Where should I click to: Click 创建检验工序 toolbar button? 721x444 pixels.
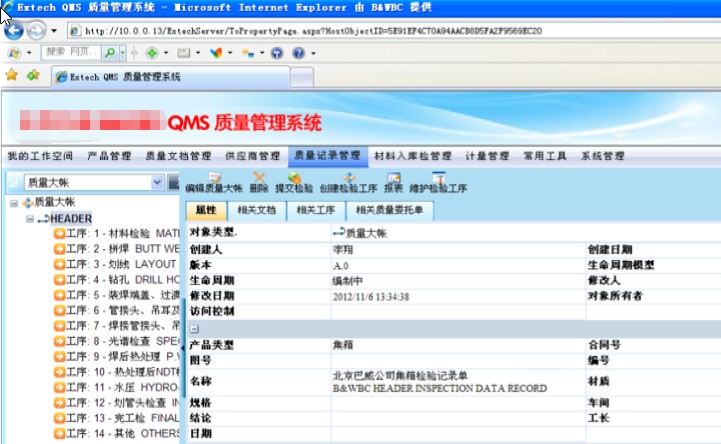click(349, 183)
